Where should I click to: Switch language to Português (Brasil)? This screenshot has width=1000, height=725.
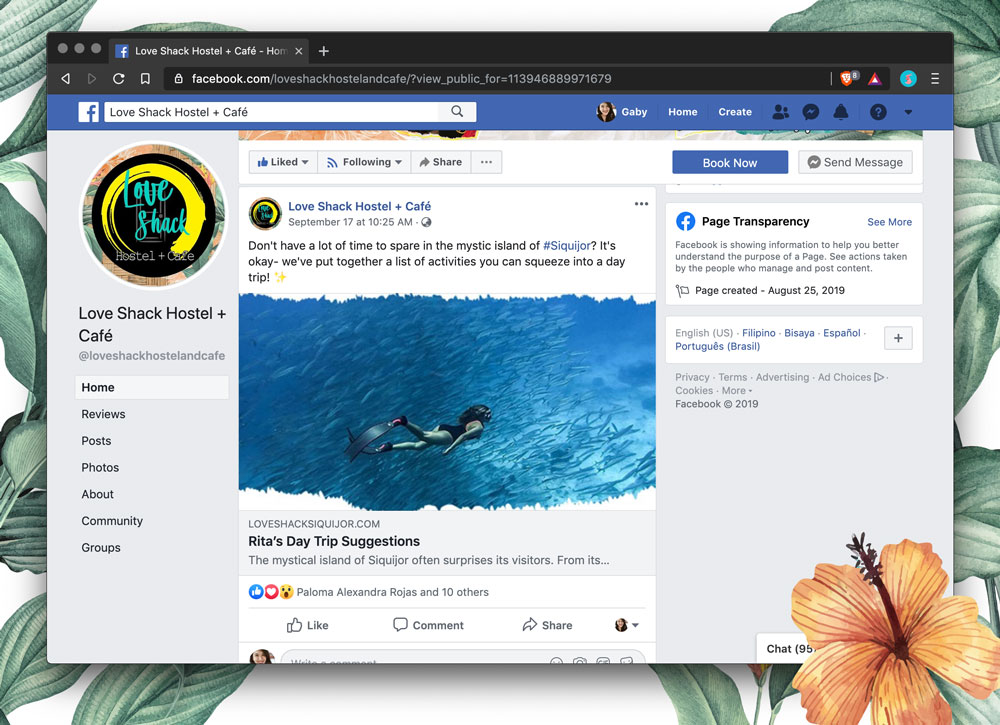tap(717, 346)
